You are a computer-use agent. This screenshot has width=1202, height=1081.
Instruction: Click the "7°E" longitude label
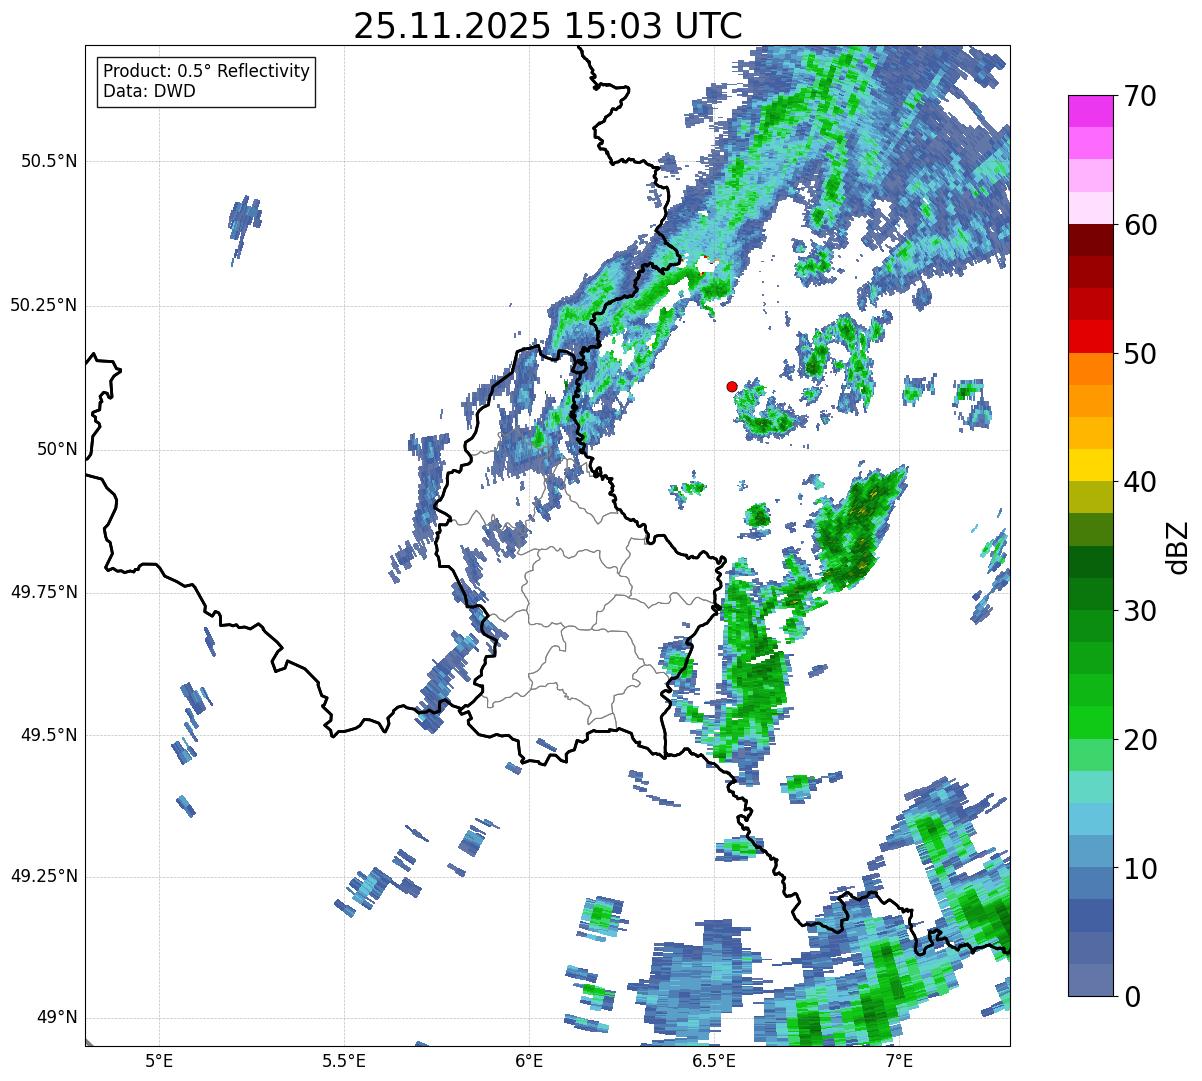[x=899, y=1061]
